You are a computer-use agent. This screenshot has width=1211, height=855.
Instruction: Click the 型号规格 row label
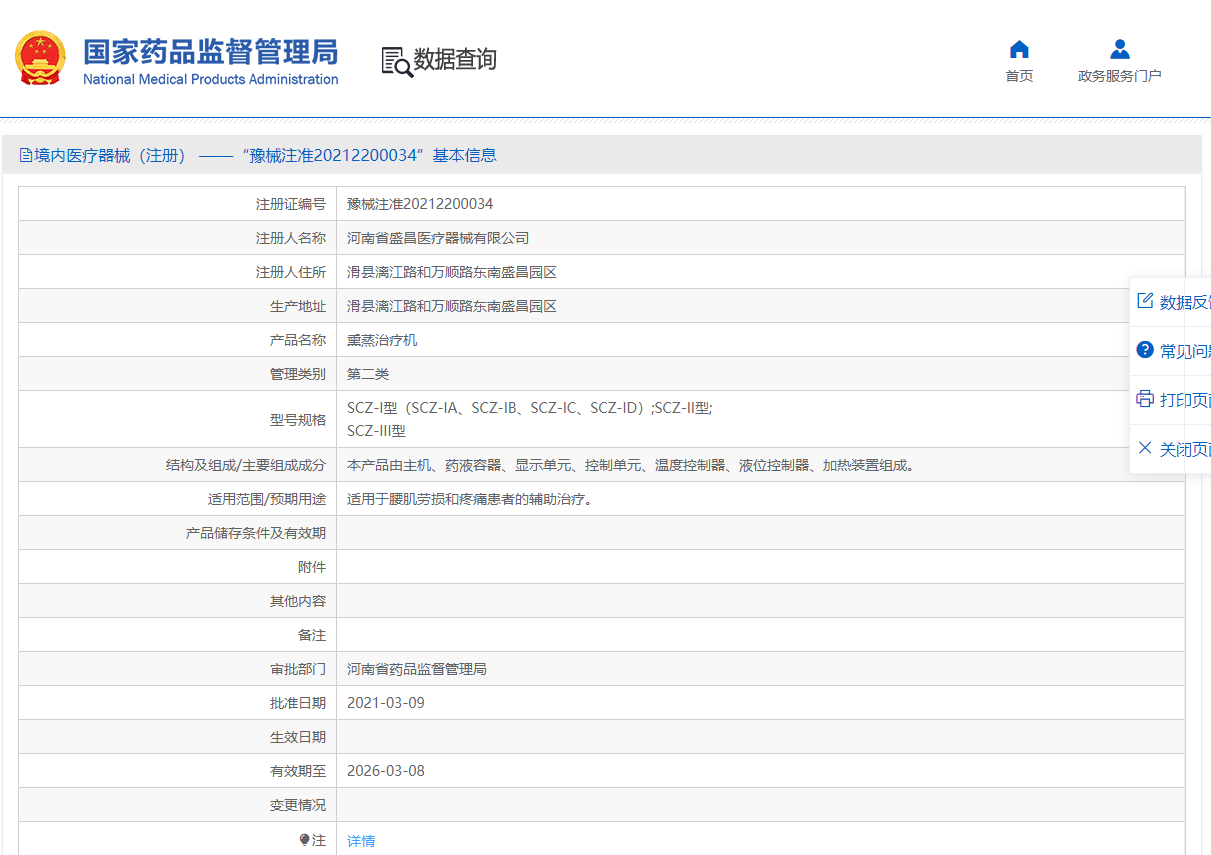click(298, 420)
